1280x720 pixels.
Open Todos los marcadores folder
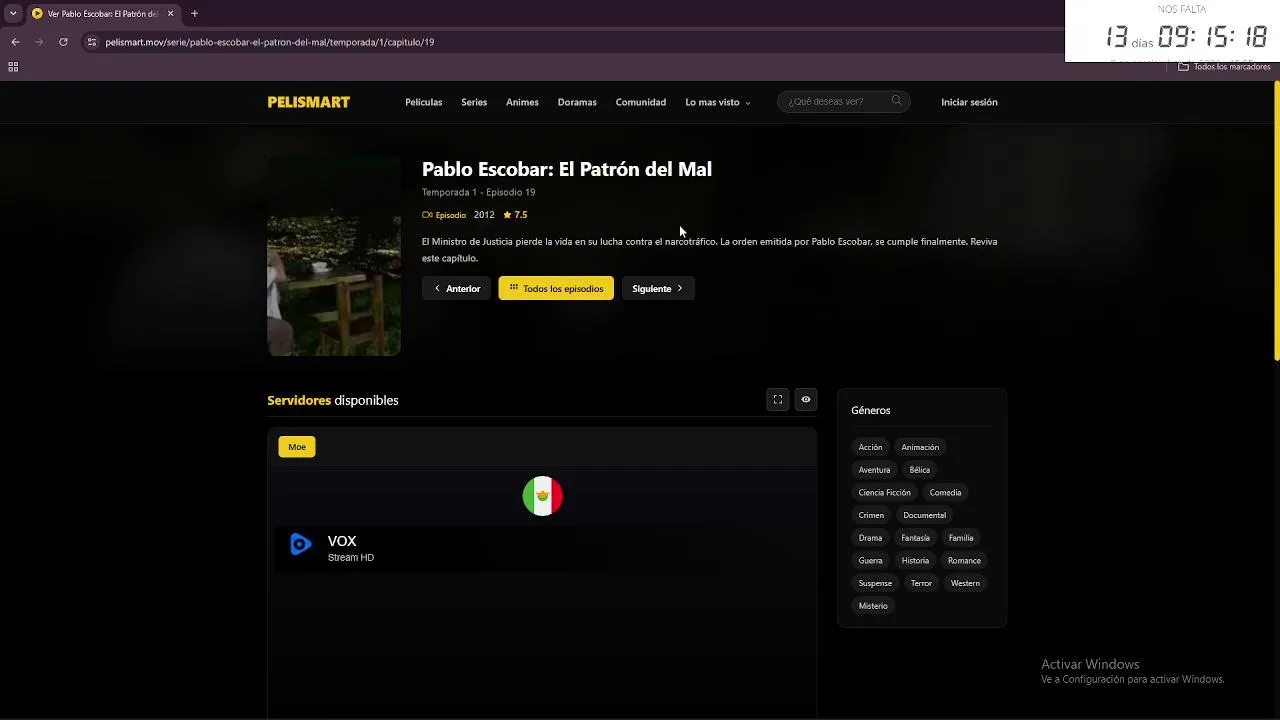(x=1224, y=67)
